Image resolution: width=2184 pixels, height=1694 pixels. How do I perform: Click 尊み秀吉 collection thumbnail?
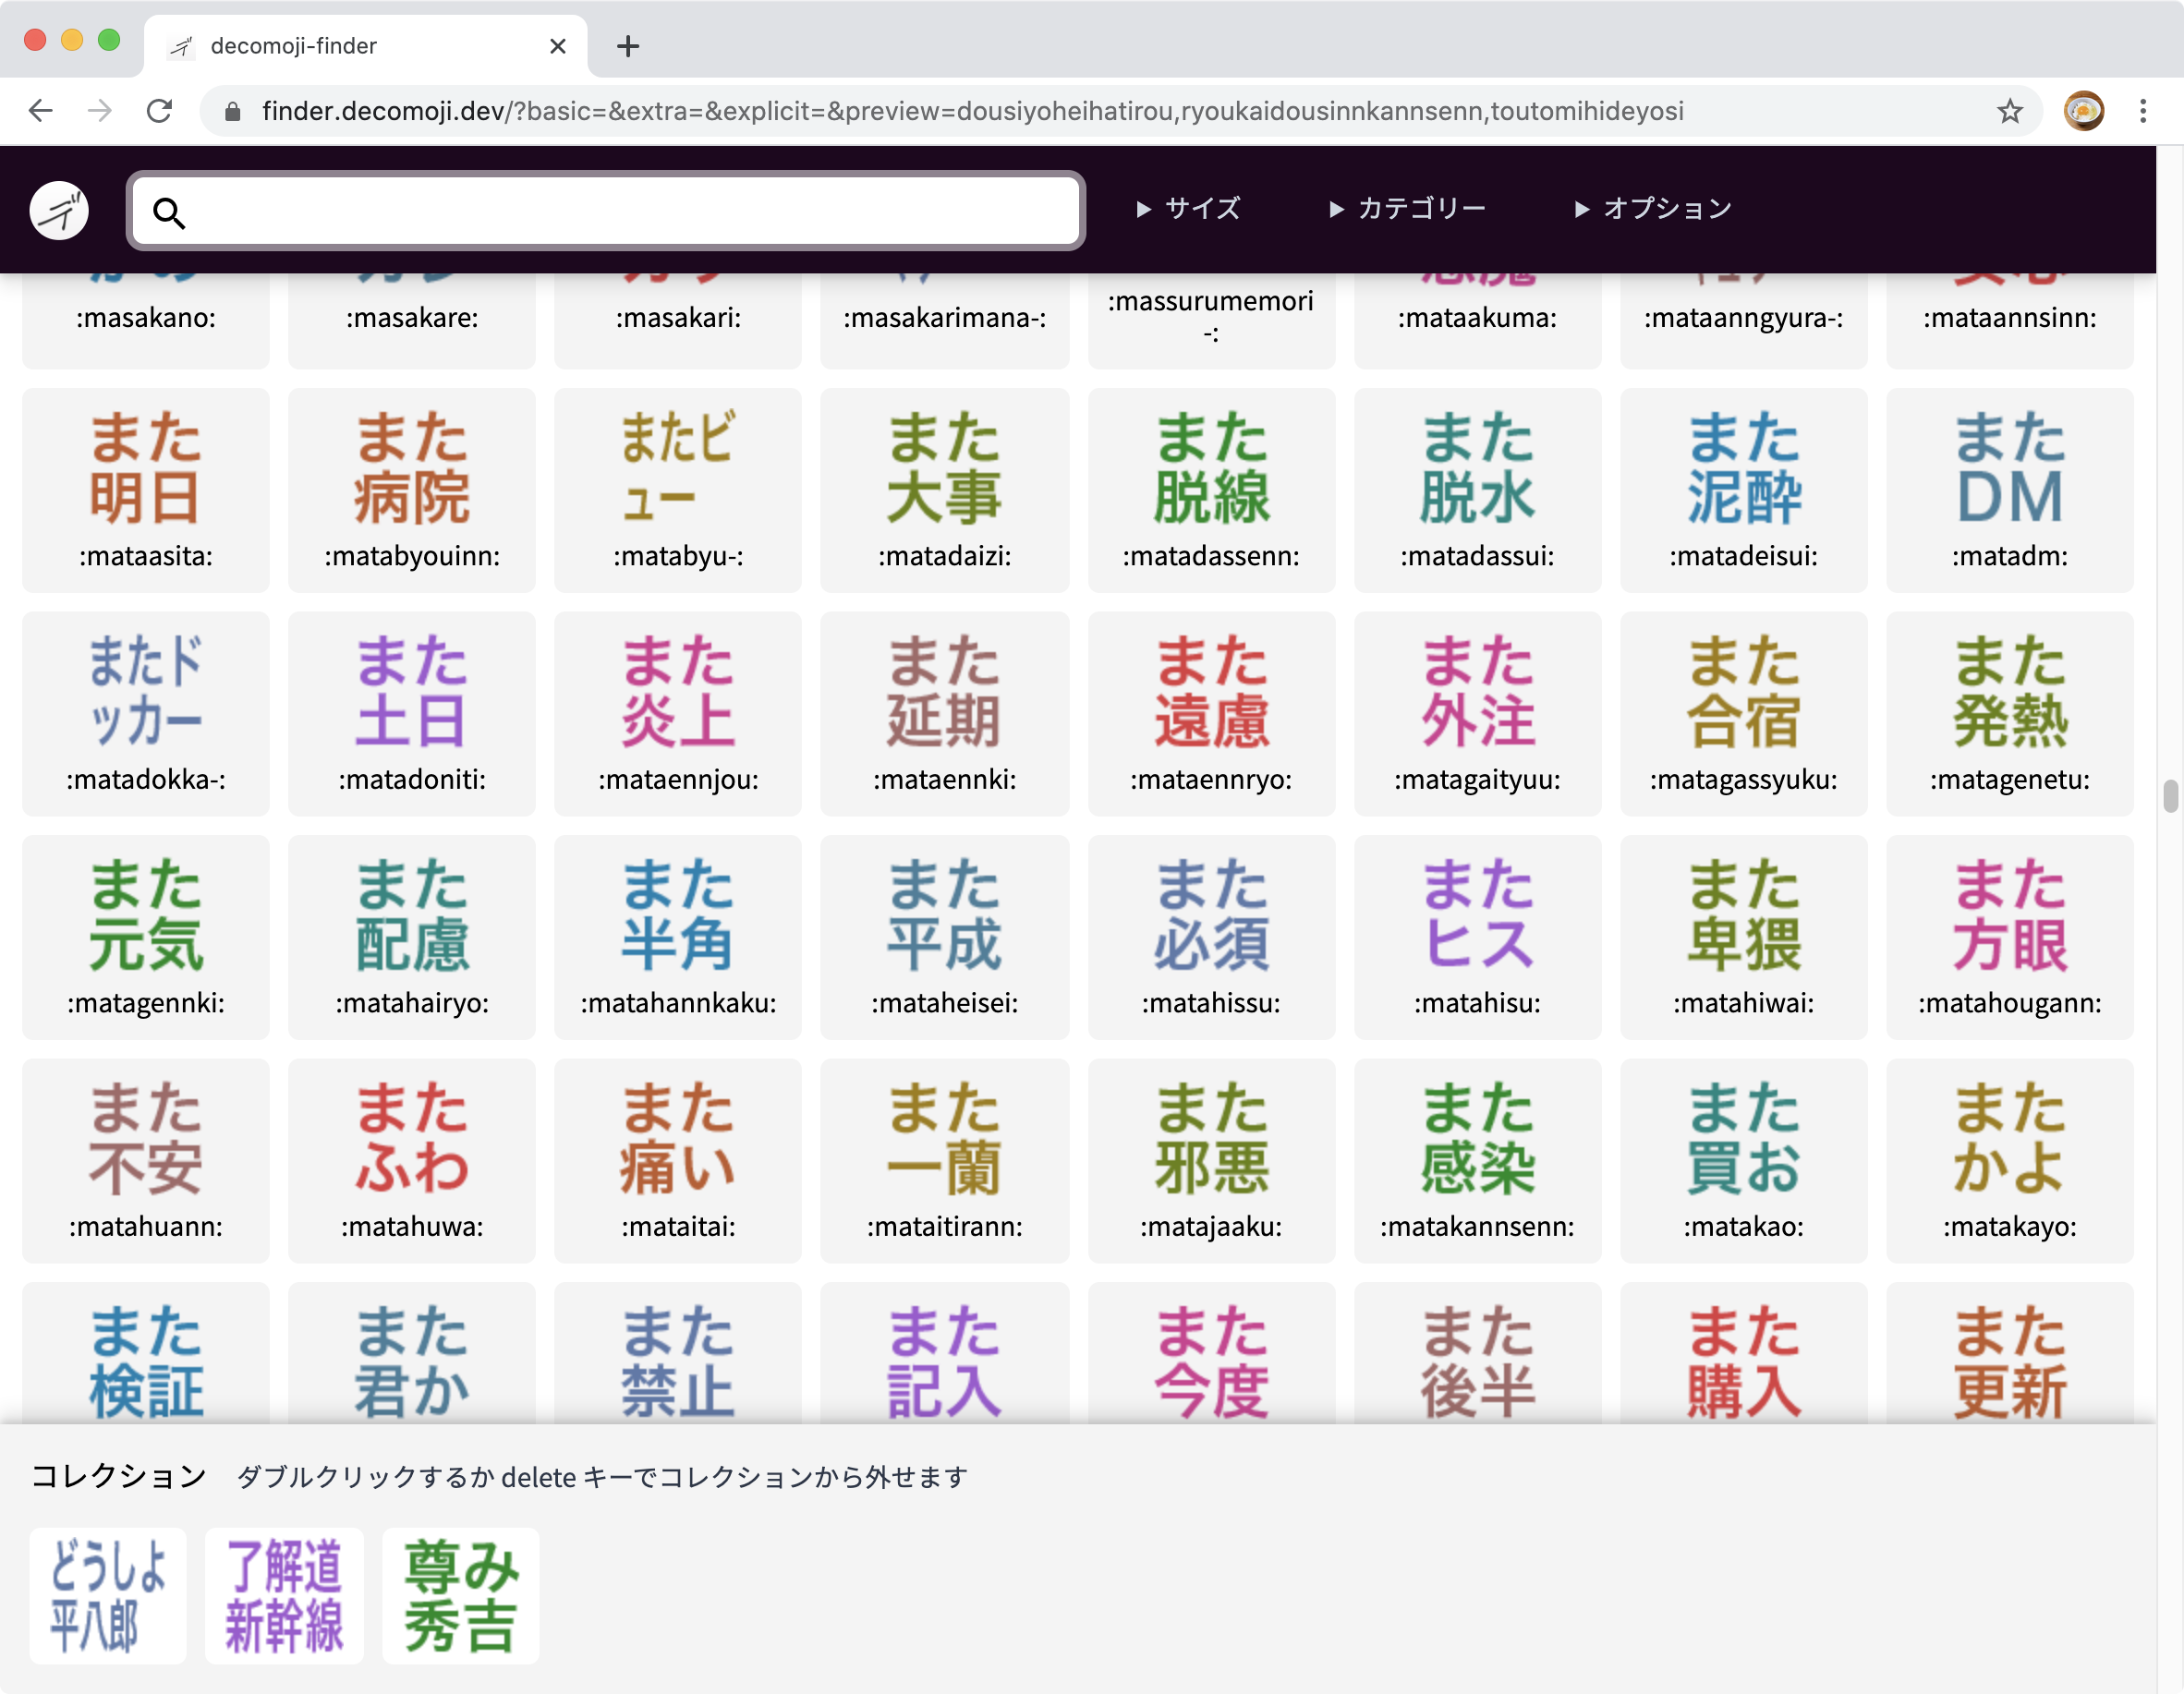tap(461, 1595)
